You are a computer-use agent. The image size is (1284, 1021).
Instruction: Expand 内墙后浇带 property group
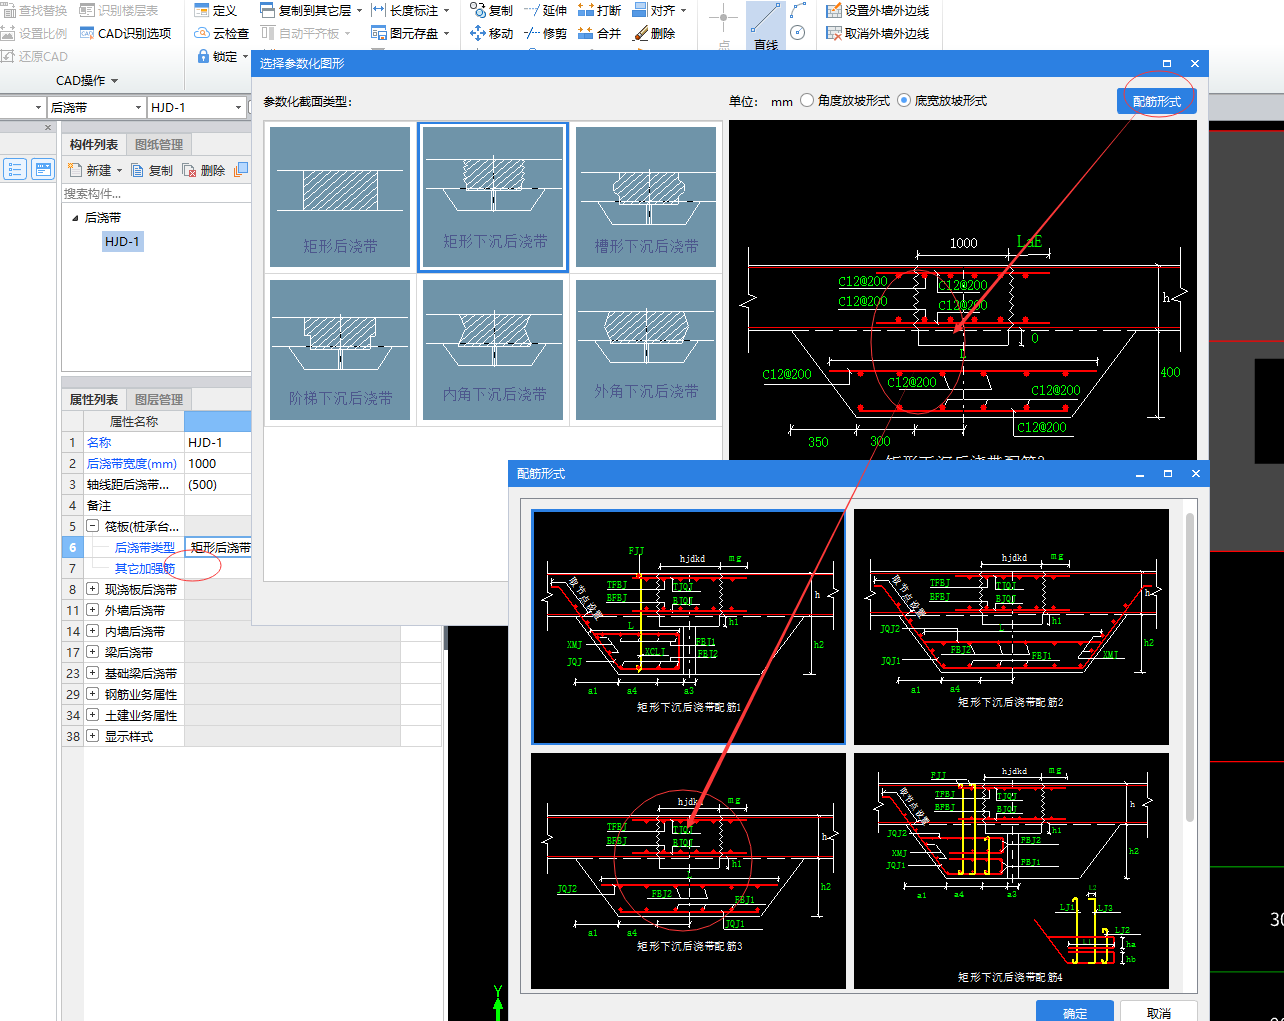tap(92, 631)
